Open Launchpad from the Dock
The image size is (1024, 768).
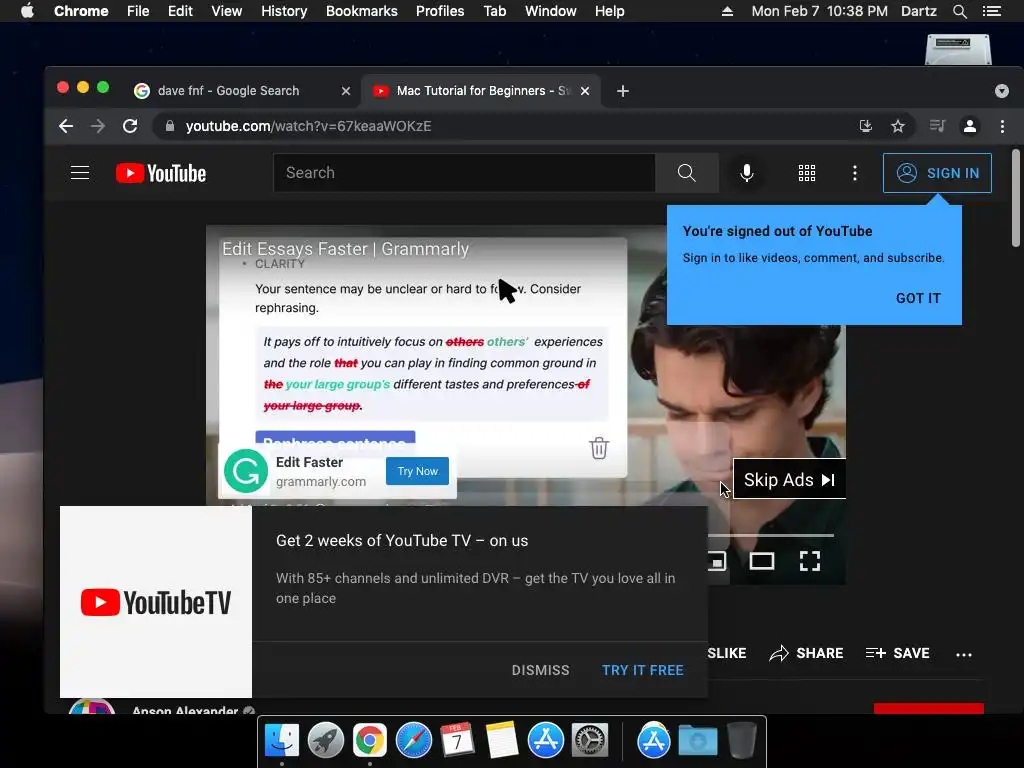(x=325, y=741)
